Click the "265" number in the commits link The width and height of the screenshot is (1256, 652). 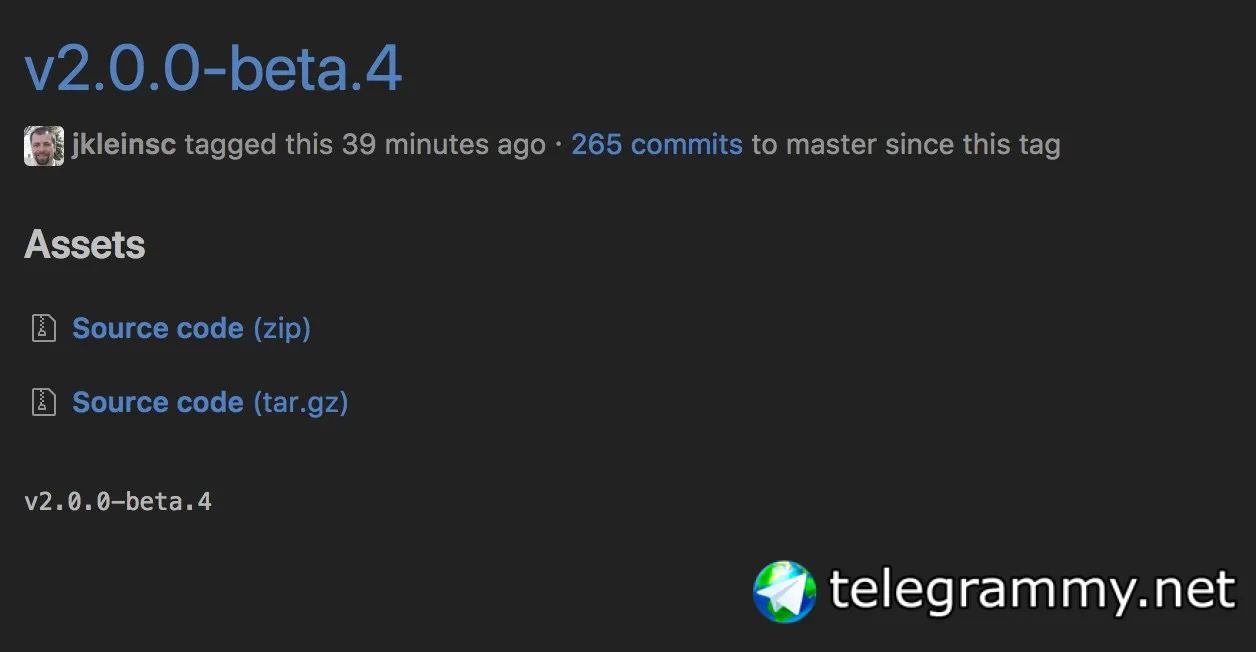tap(597, 145)
